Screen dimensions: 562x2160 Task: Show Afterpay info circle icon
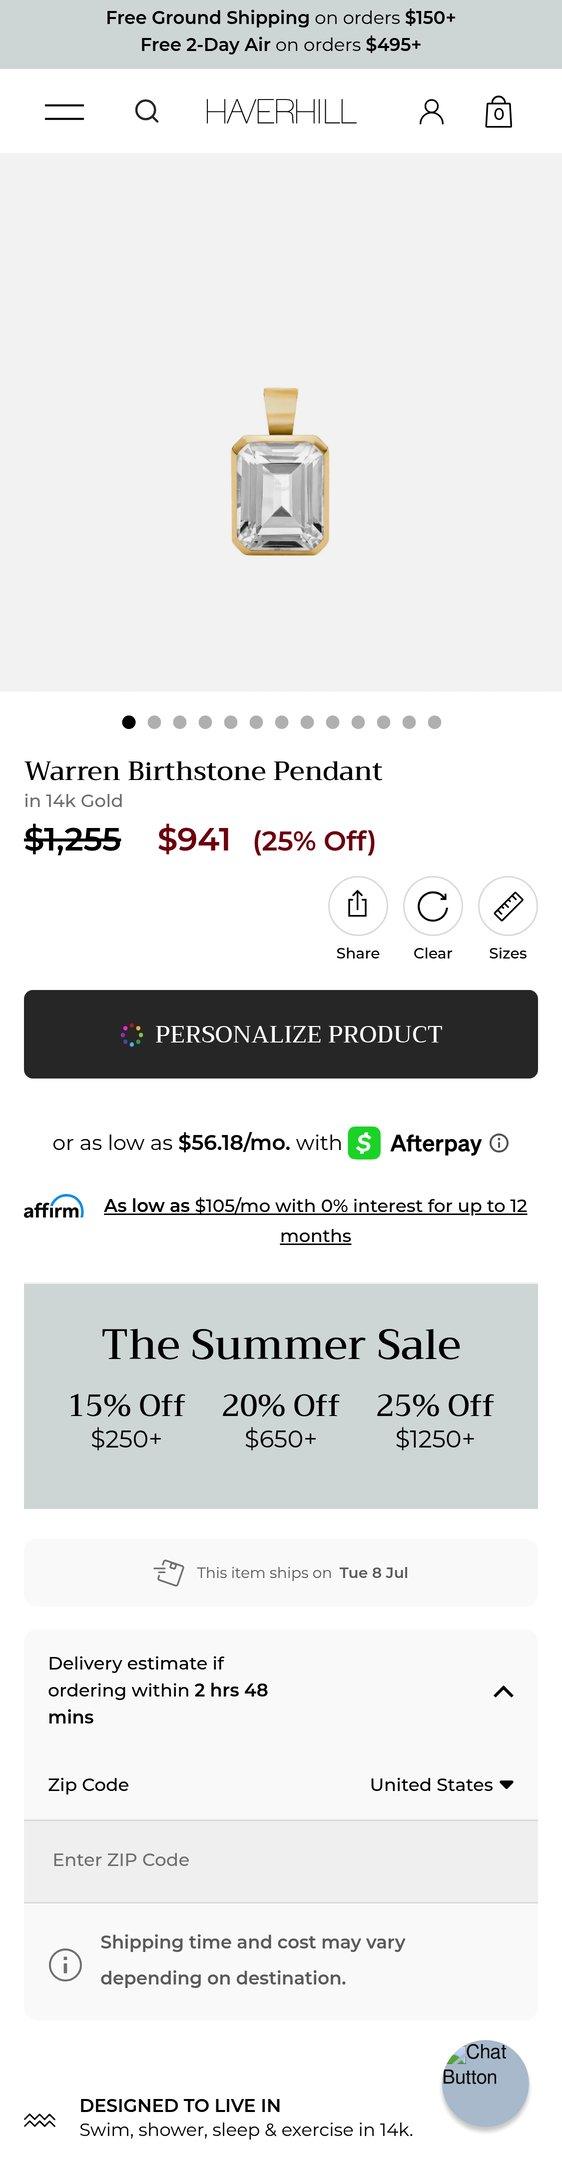(x=500, y=1143)
